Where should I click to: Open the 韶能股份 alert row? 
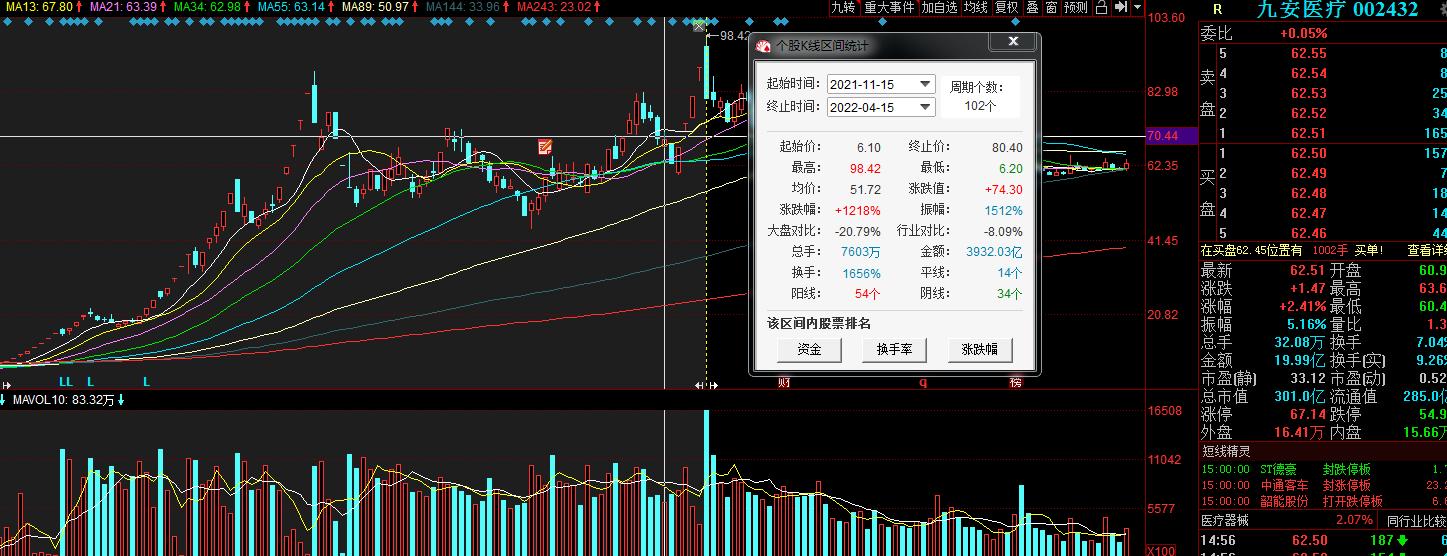(1323, 501)
